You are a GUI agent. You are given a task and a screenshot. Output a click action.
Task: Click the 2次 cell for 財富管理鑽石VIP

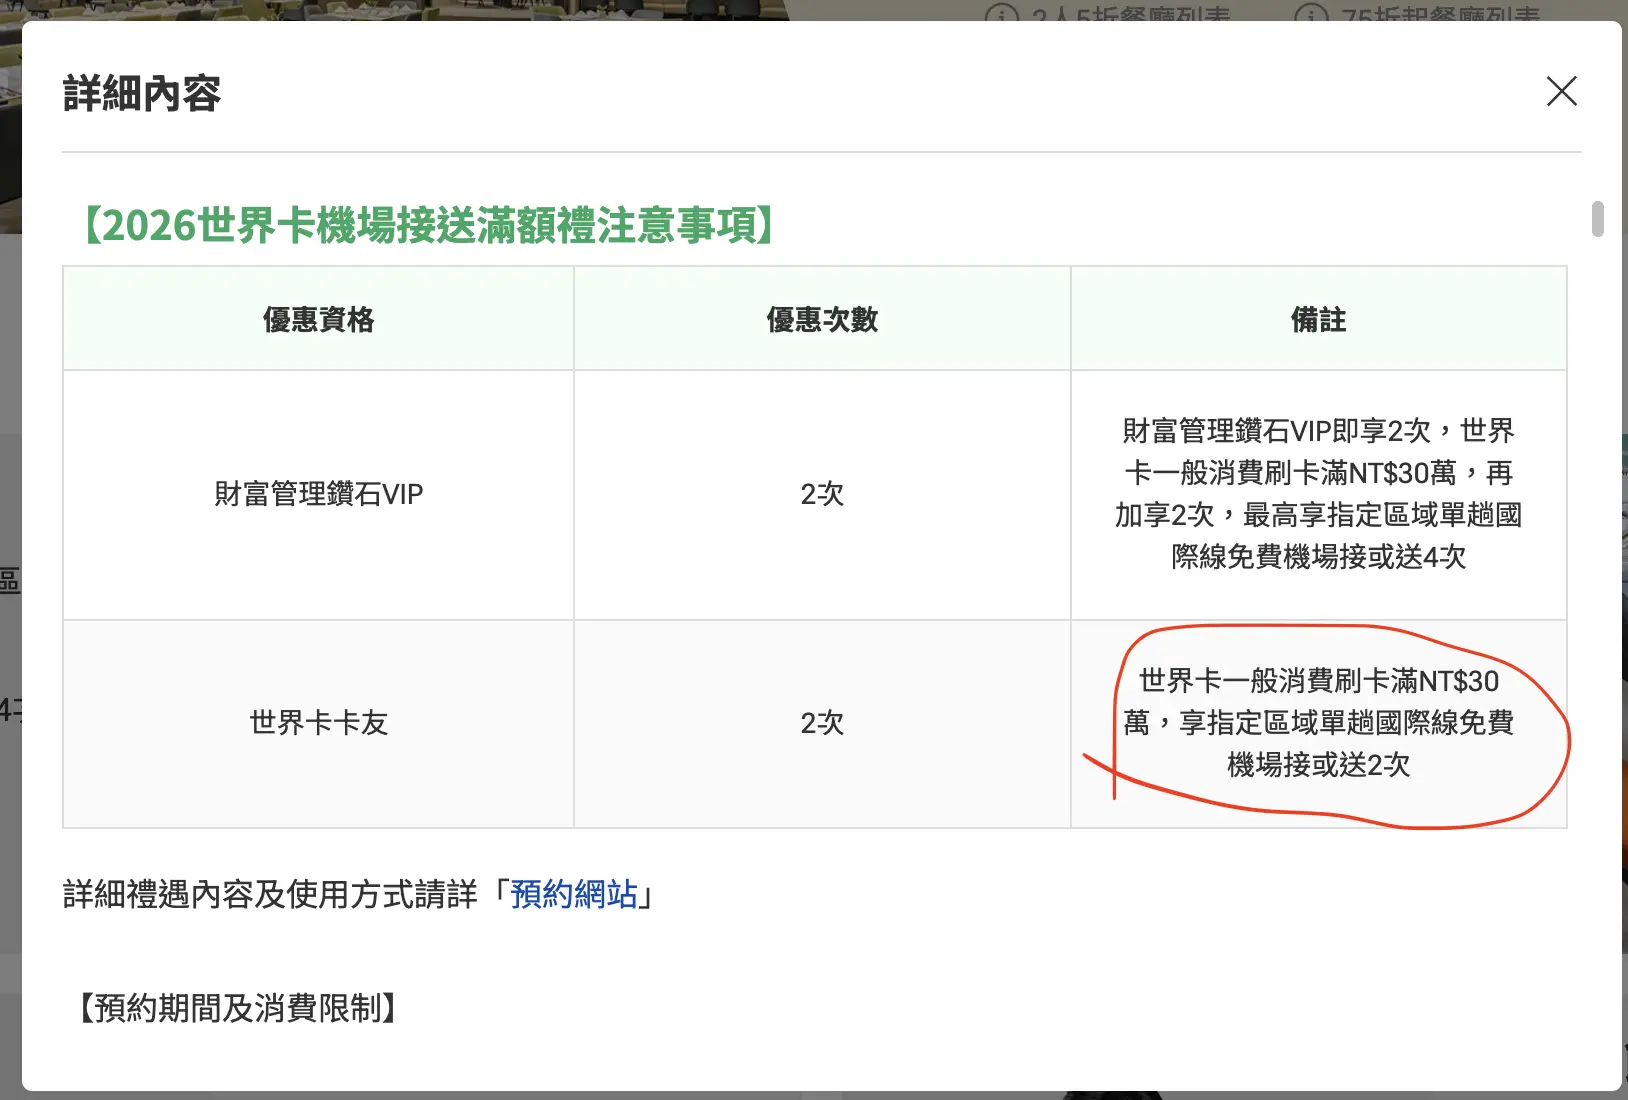(821, 494)
